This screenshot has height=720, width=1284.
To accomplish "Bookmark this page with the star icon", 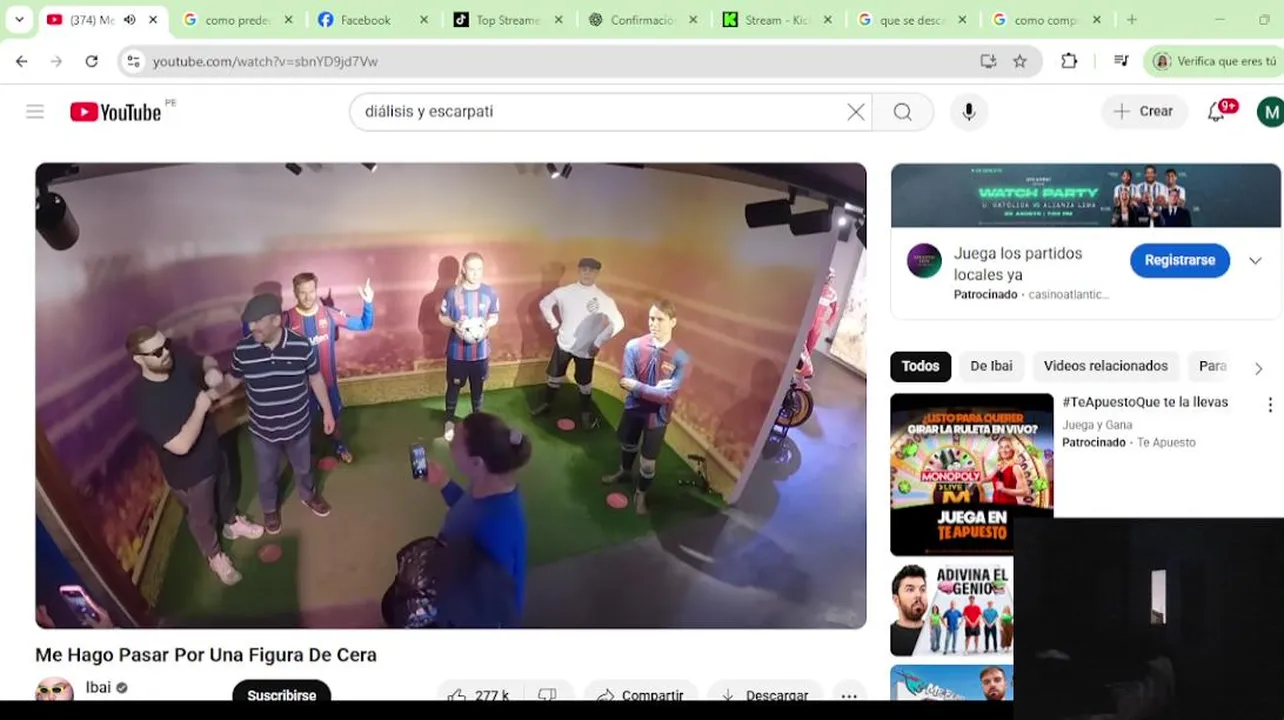I will point(1020,61).
